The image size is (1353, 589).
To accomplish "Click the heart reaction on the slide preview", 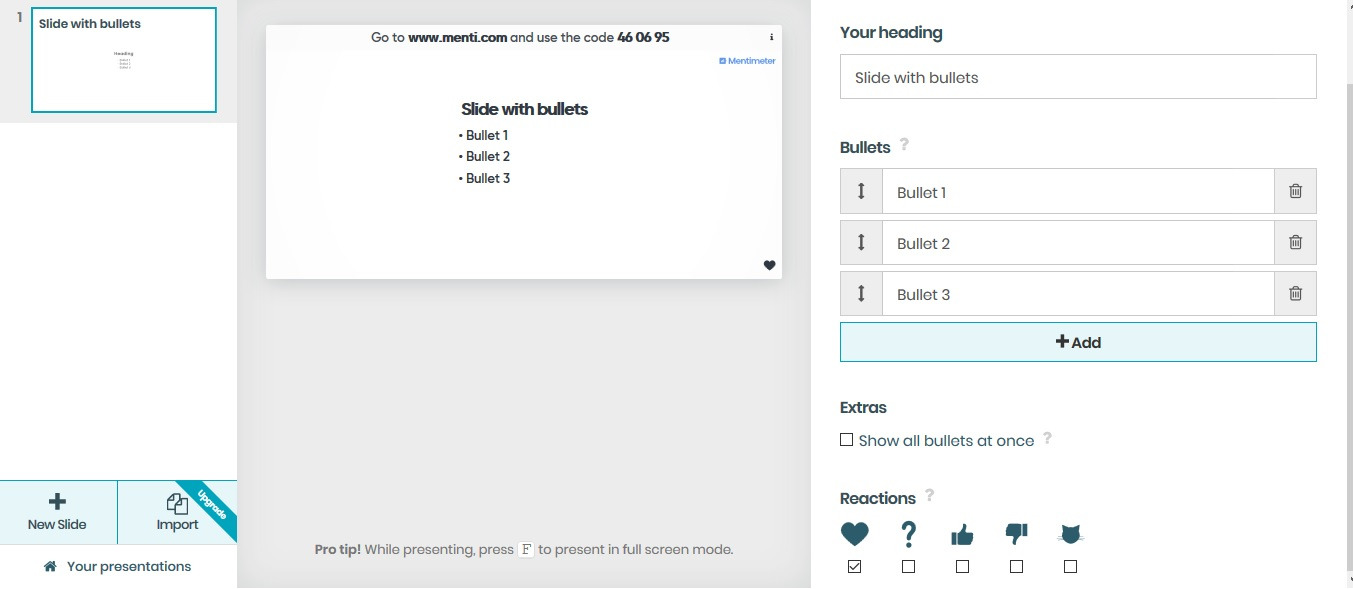I will (x=769, y=265).
